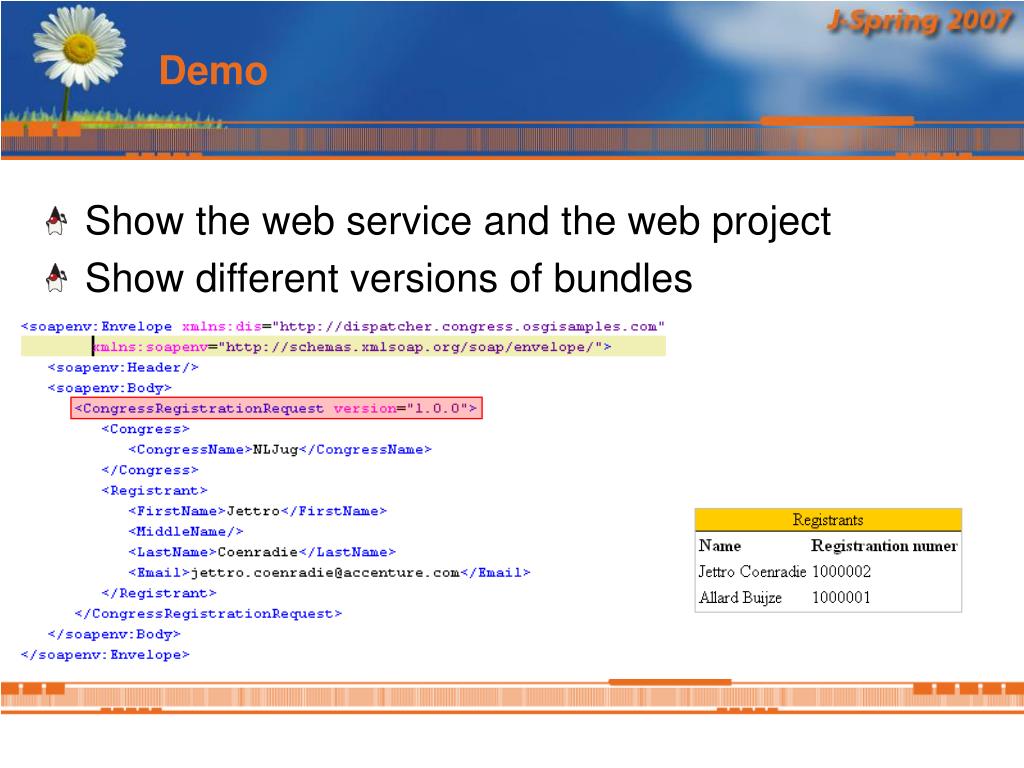Screen dimensions: 1024x768
Task: Click the '<MiddleName/>' line
Action: click(186, 532)
